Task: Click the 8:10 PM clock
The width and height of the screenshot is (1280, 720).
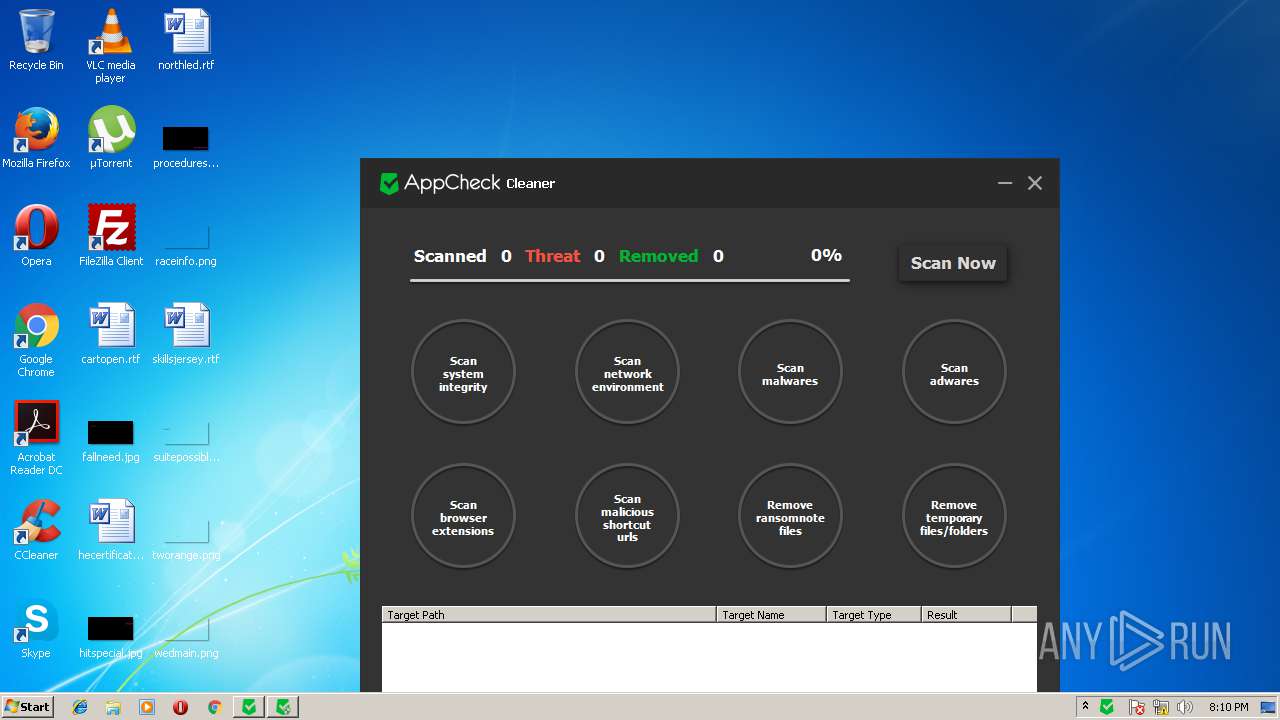Action: tap(1228, 707)
